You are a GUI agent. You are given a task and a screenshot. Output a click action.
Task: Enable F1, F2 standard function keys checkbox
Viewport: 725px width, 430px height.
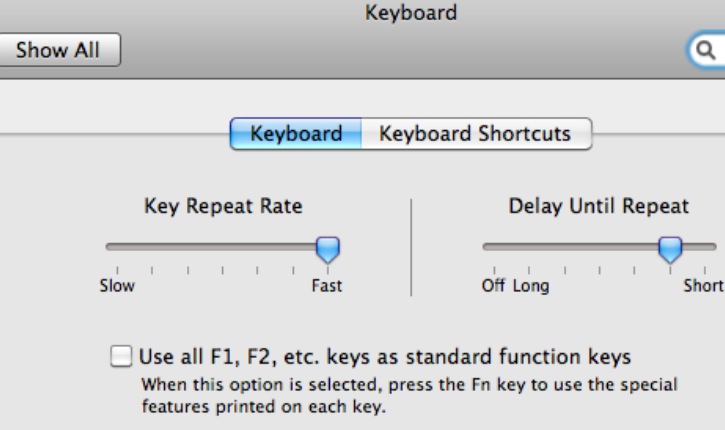(x=121, y=355)
